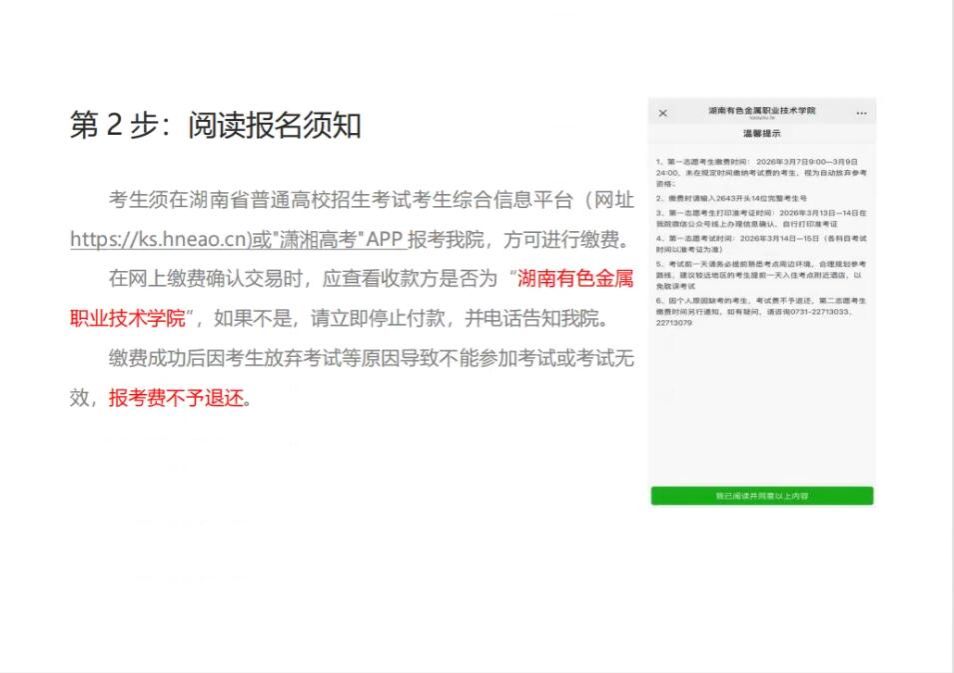Click the paragraph line starting 考生须在湖南省普通高校
954x673 pixels.
(x=370, y=200)
